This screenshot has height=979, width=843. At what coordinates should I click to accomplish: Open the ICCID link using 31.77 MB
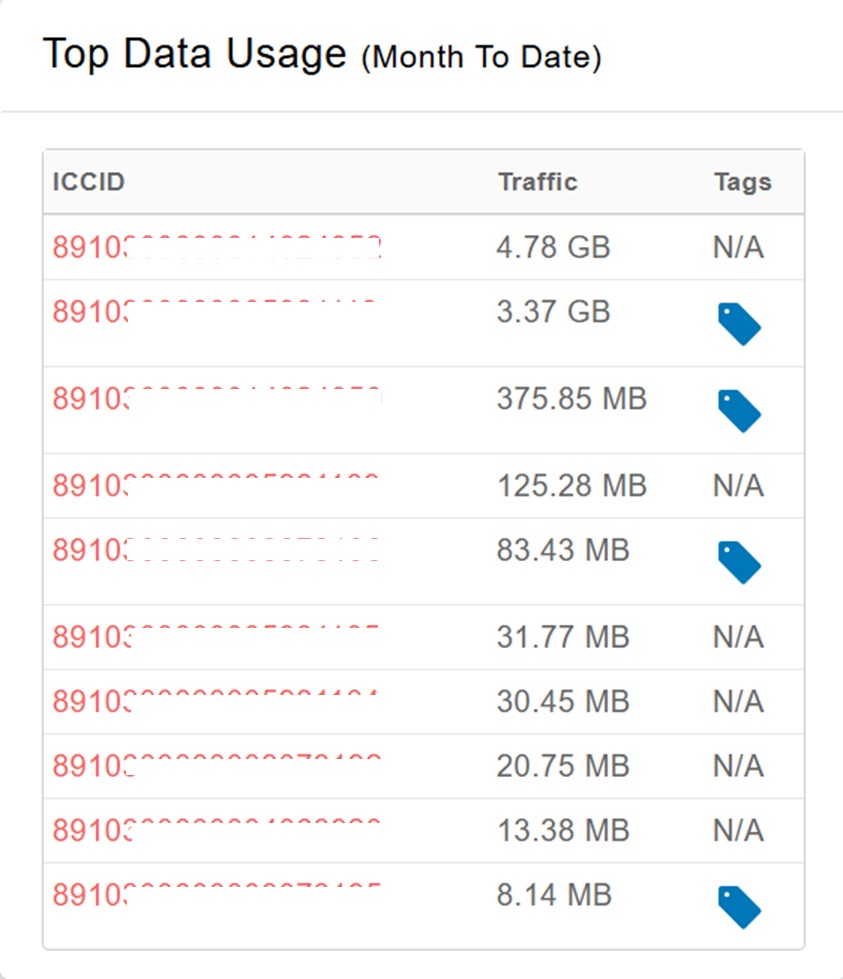[x=216, y=637]
